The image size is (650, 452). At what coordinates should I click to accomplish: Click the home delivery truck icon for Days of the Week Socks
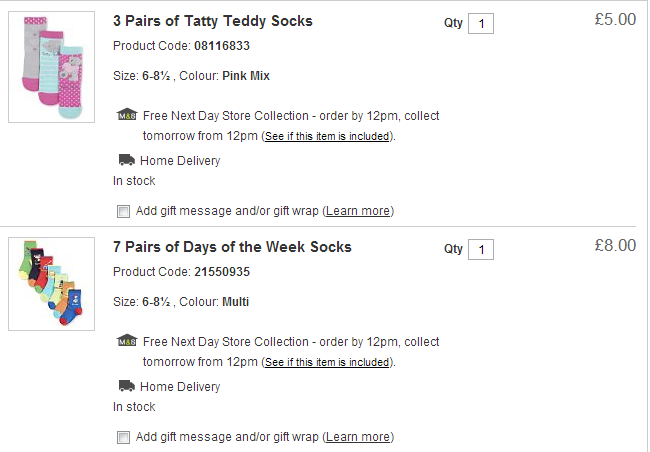pos(126,386)
